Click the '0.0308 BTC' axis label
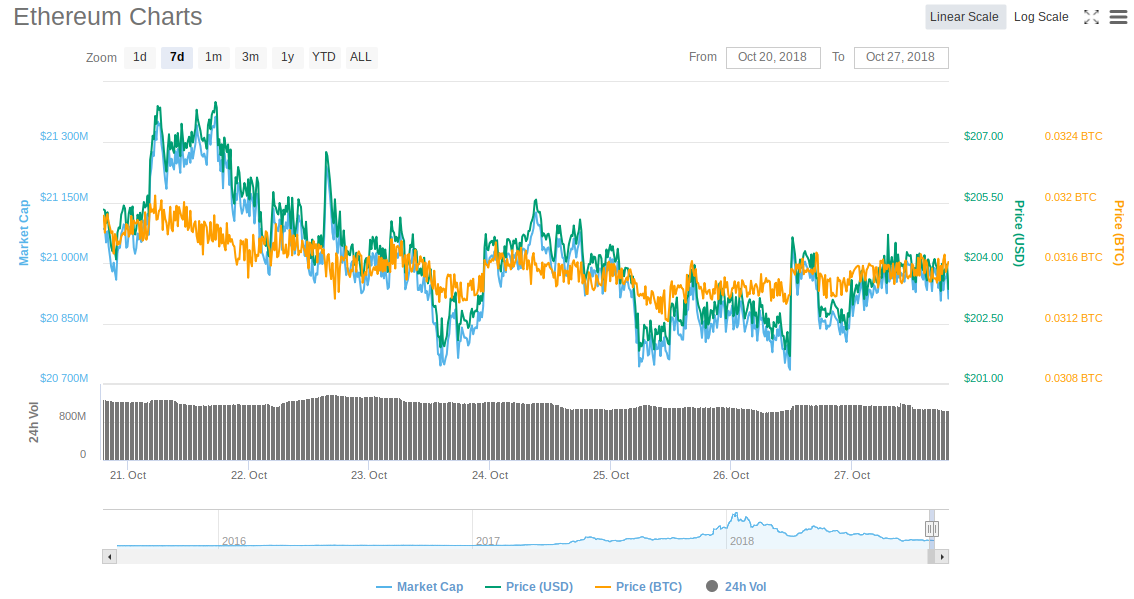This screenshot has height=599, width=1134. (1073, 378)
